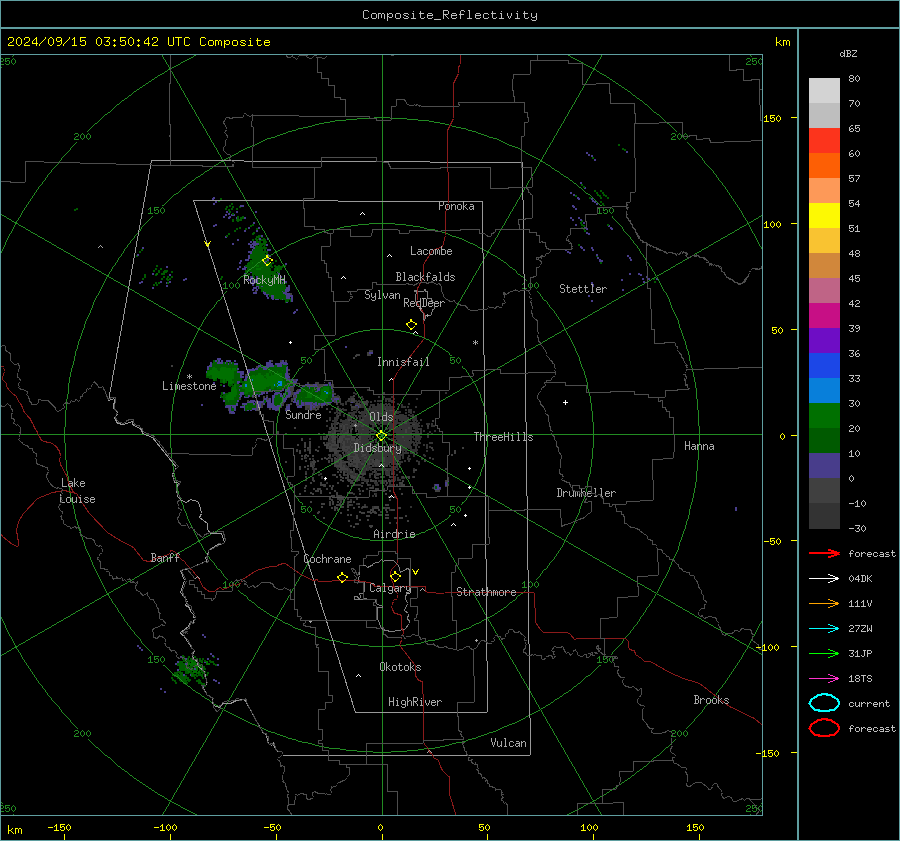900x841 pixels.
Task: Click the HighRiver town label
Action: [x=414, y=702]
